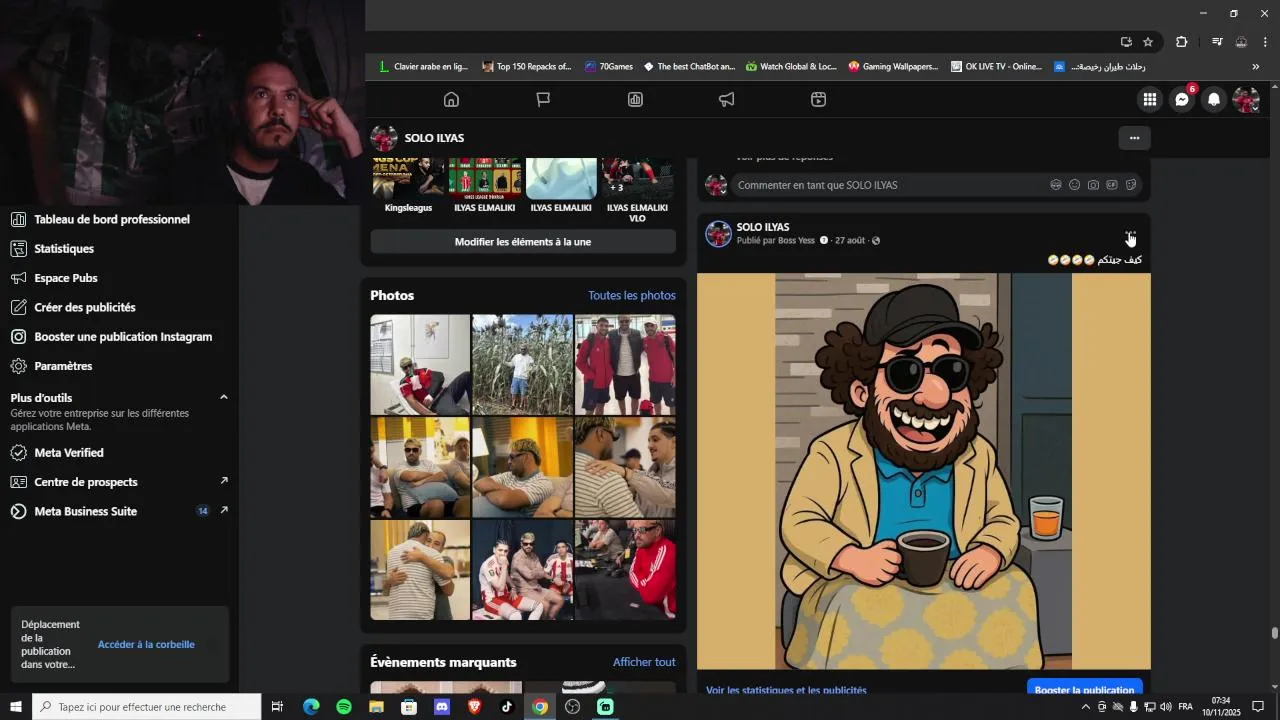This screenshot has width=1280, height=720.
Task: Open the Facebook Home icon
Action: coord(451,99)
